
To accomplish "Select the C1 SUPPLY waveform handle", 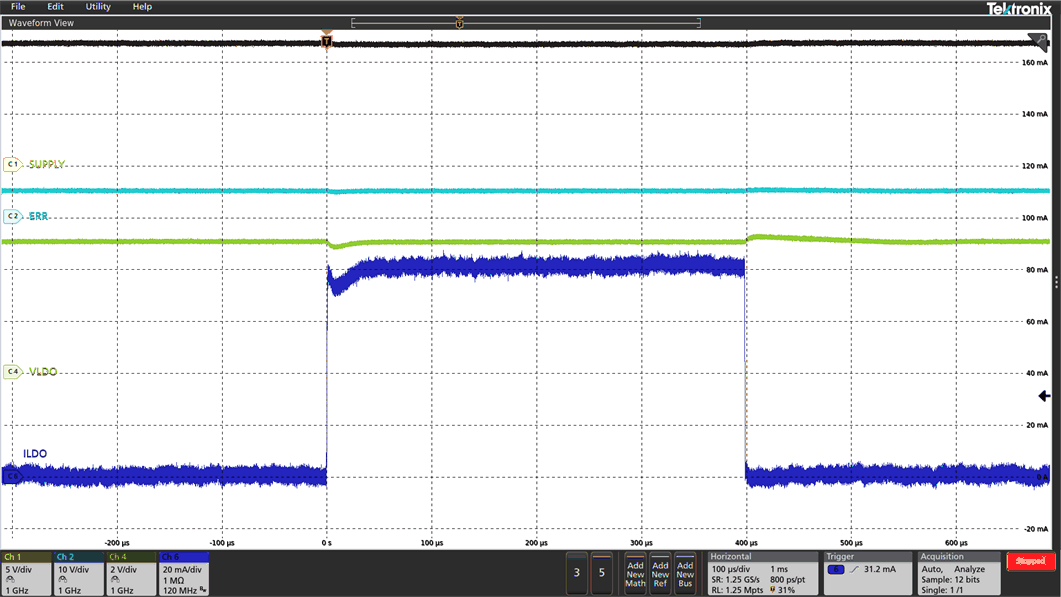I will pyautogui.click(x=12, y=164).
